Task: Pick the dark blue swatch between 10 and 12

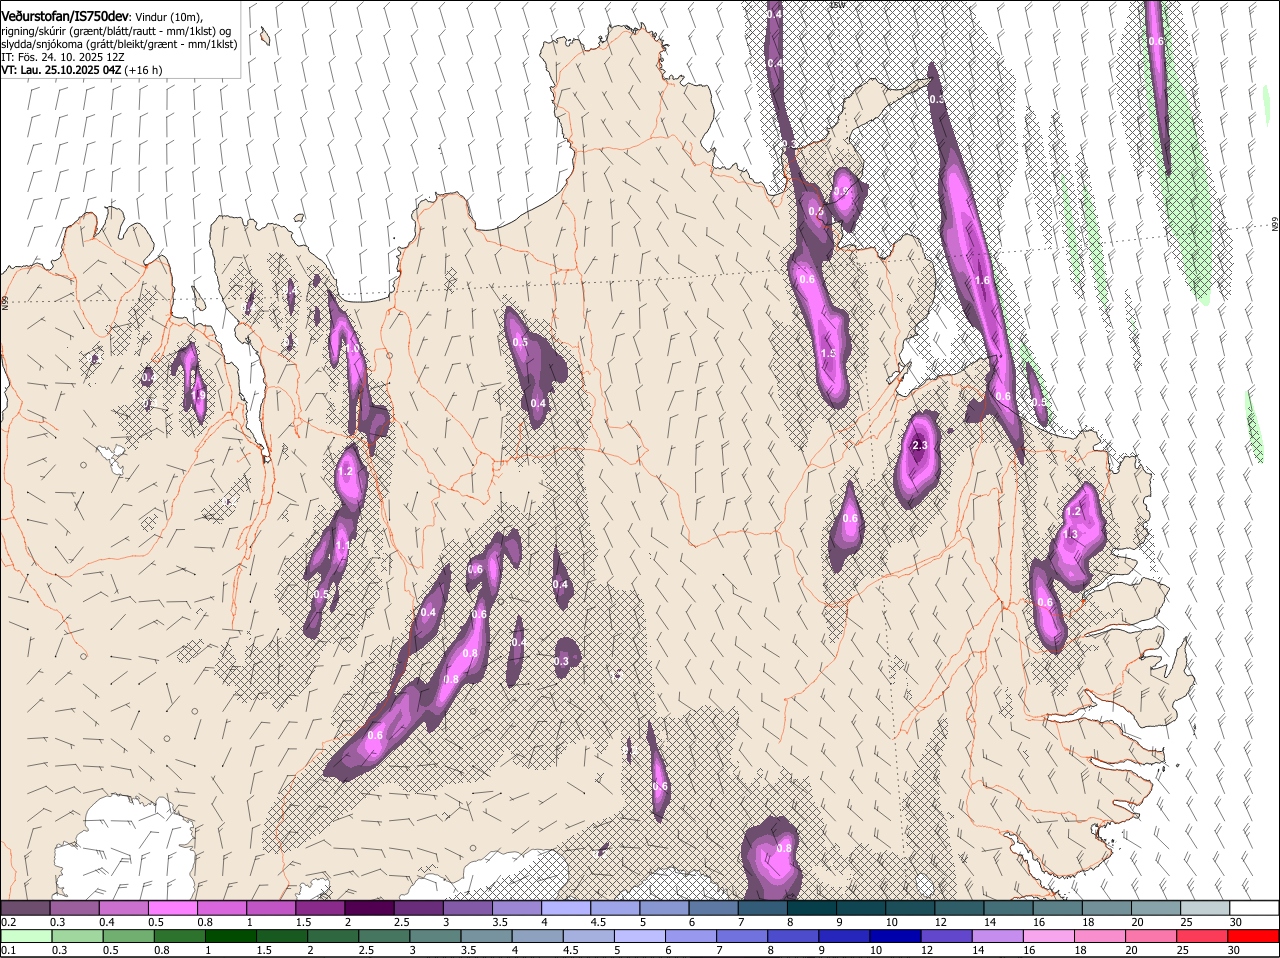Action: click(x=896, y=936)
